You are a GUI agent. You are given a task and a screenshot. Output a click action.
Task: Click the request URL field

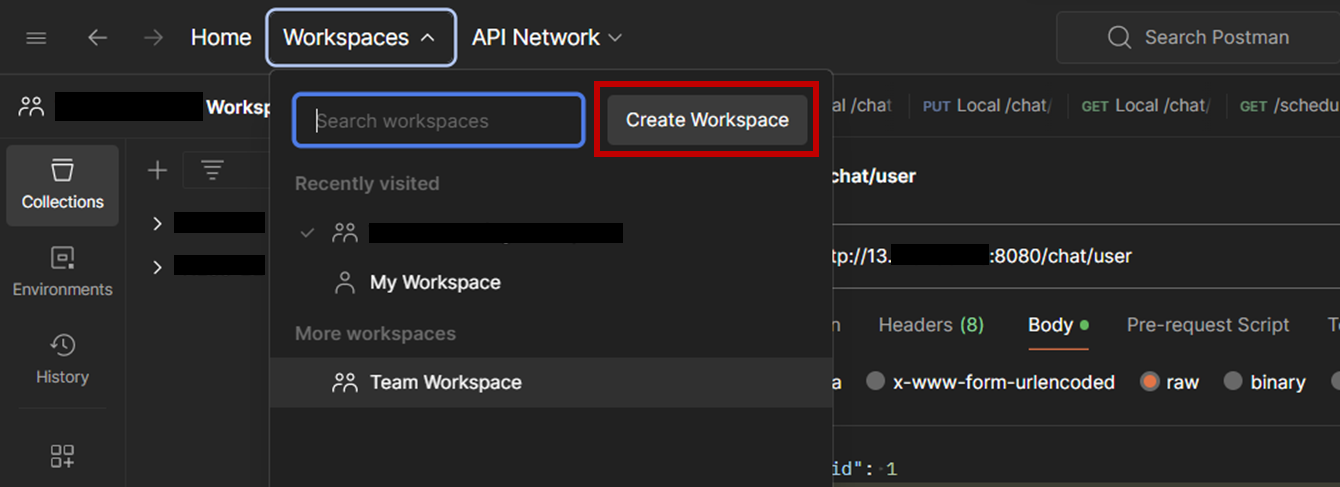coord(1085,256)
